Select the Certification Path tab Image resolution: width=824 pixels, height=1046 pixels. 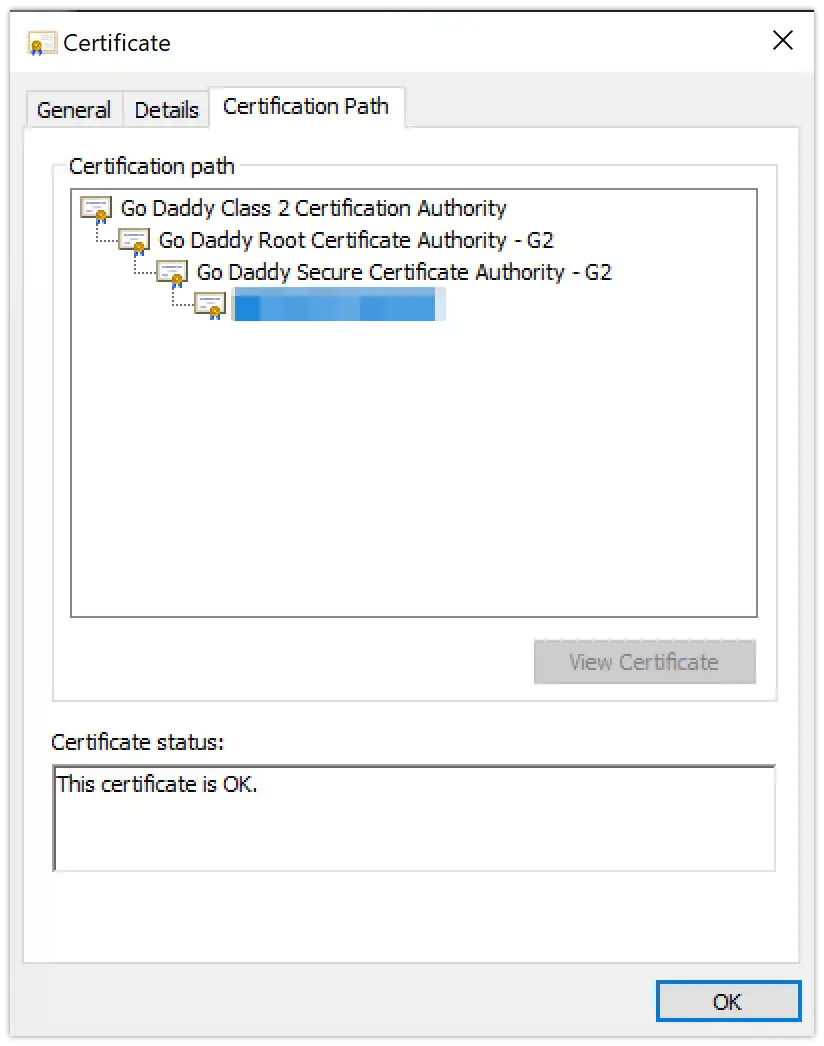(306, 106)
